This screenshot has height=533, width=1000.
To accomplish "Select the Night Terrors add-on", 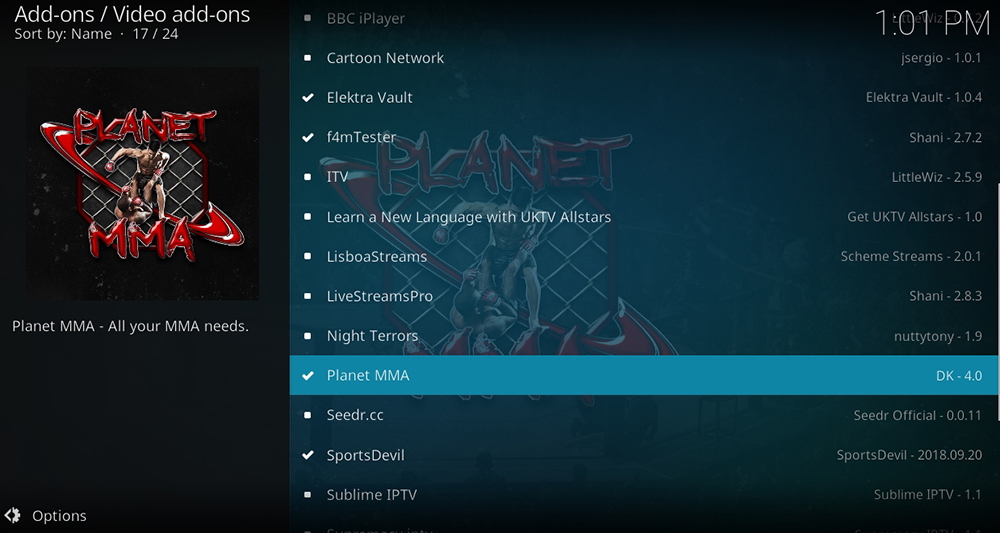I will (x=644, y=335).
